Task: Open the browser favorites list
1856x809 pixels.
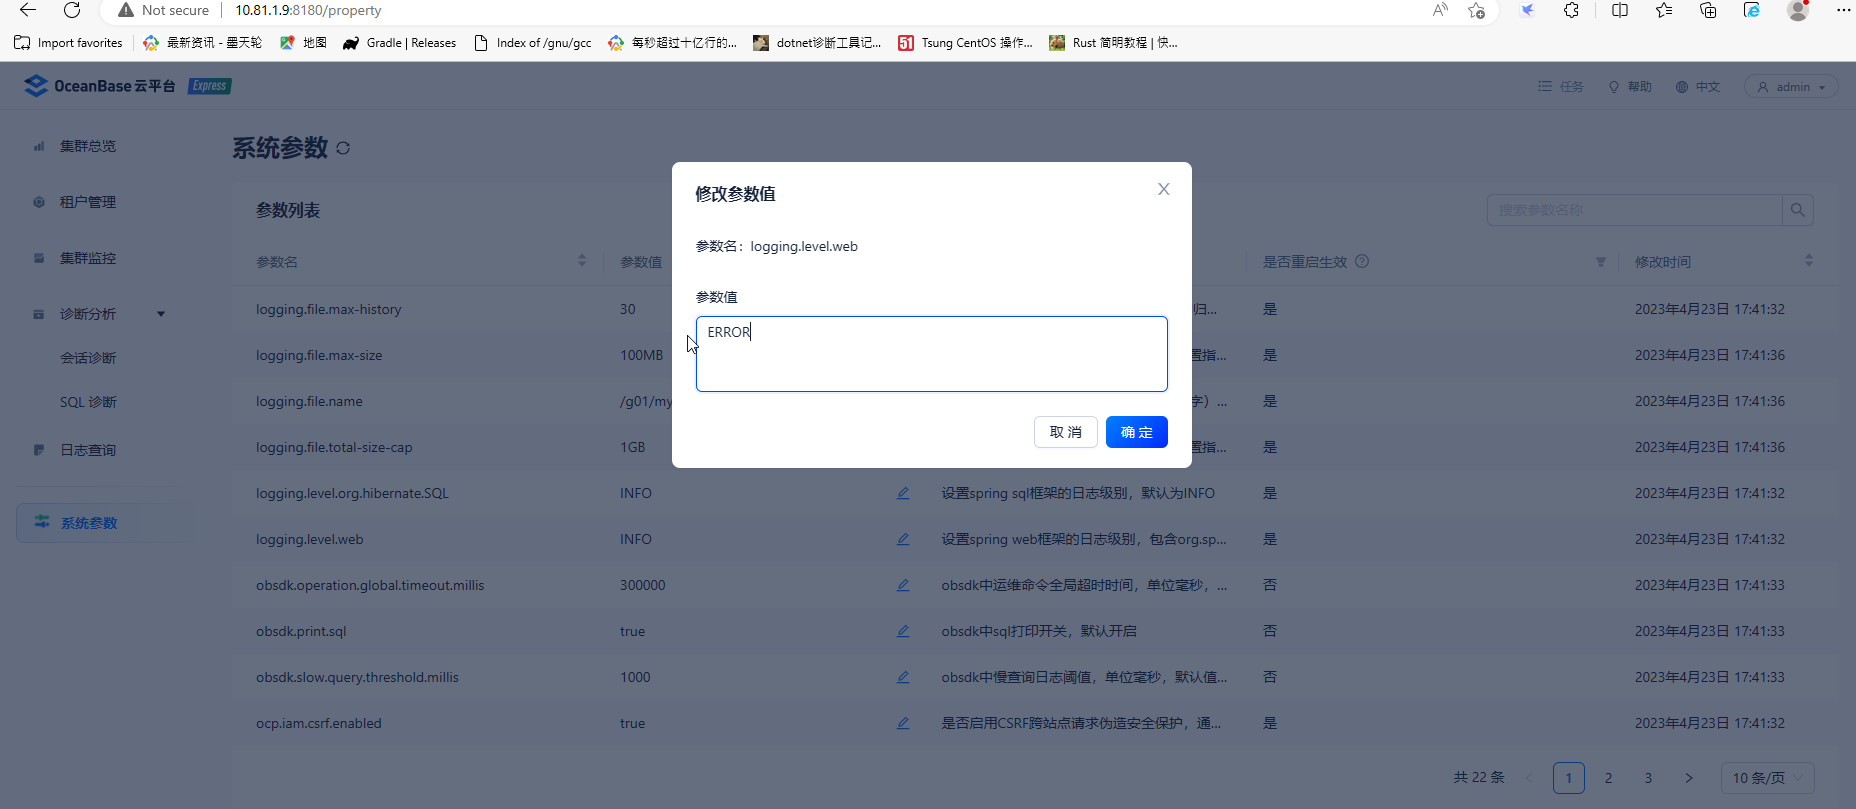Action: (x=1664, y=10)
